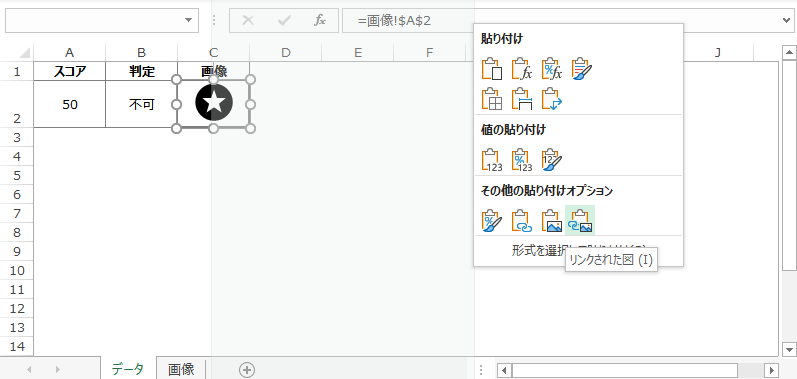Screen dimensions: 797x379
Task: Select column A header
Action: [x=70, y=52]
